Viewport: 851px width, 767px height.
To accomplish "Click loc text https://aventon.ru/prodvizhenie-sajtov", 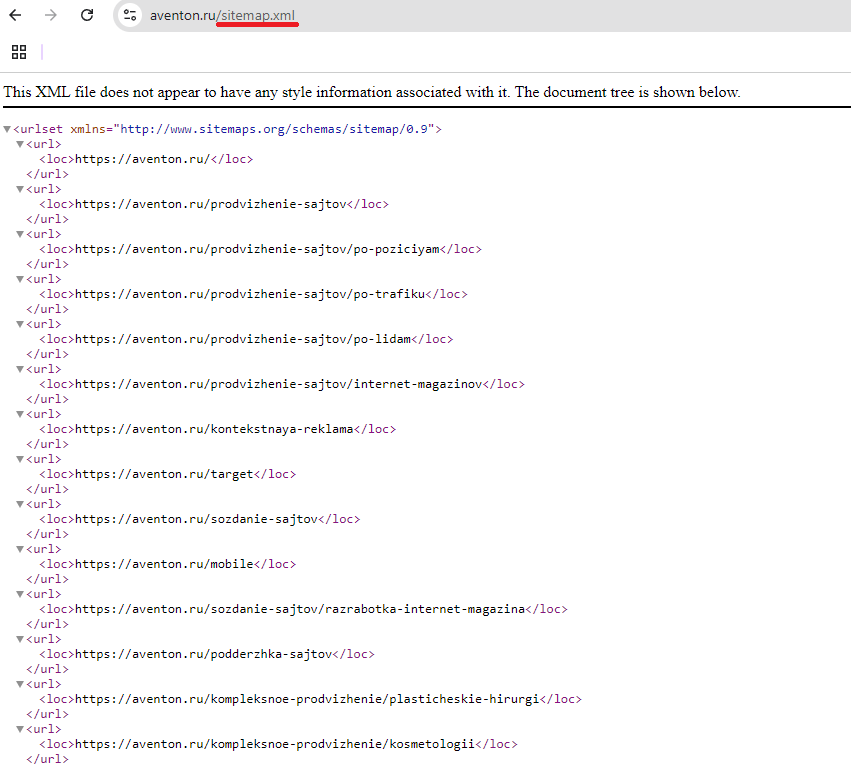I will coord(211,204).
